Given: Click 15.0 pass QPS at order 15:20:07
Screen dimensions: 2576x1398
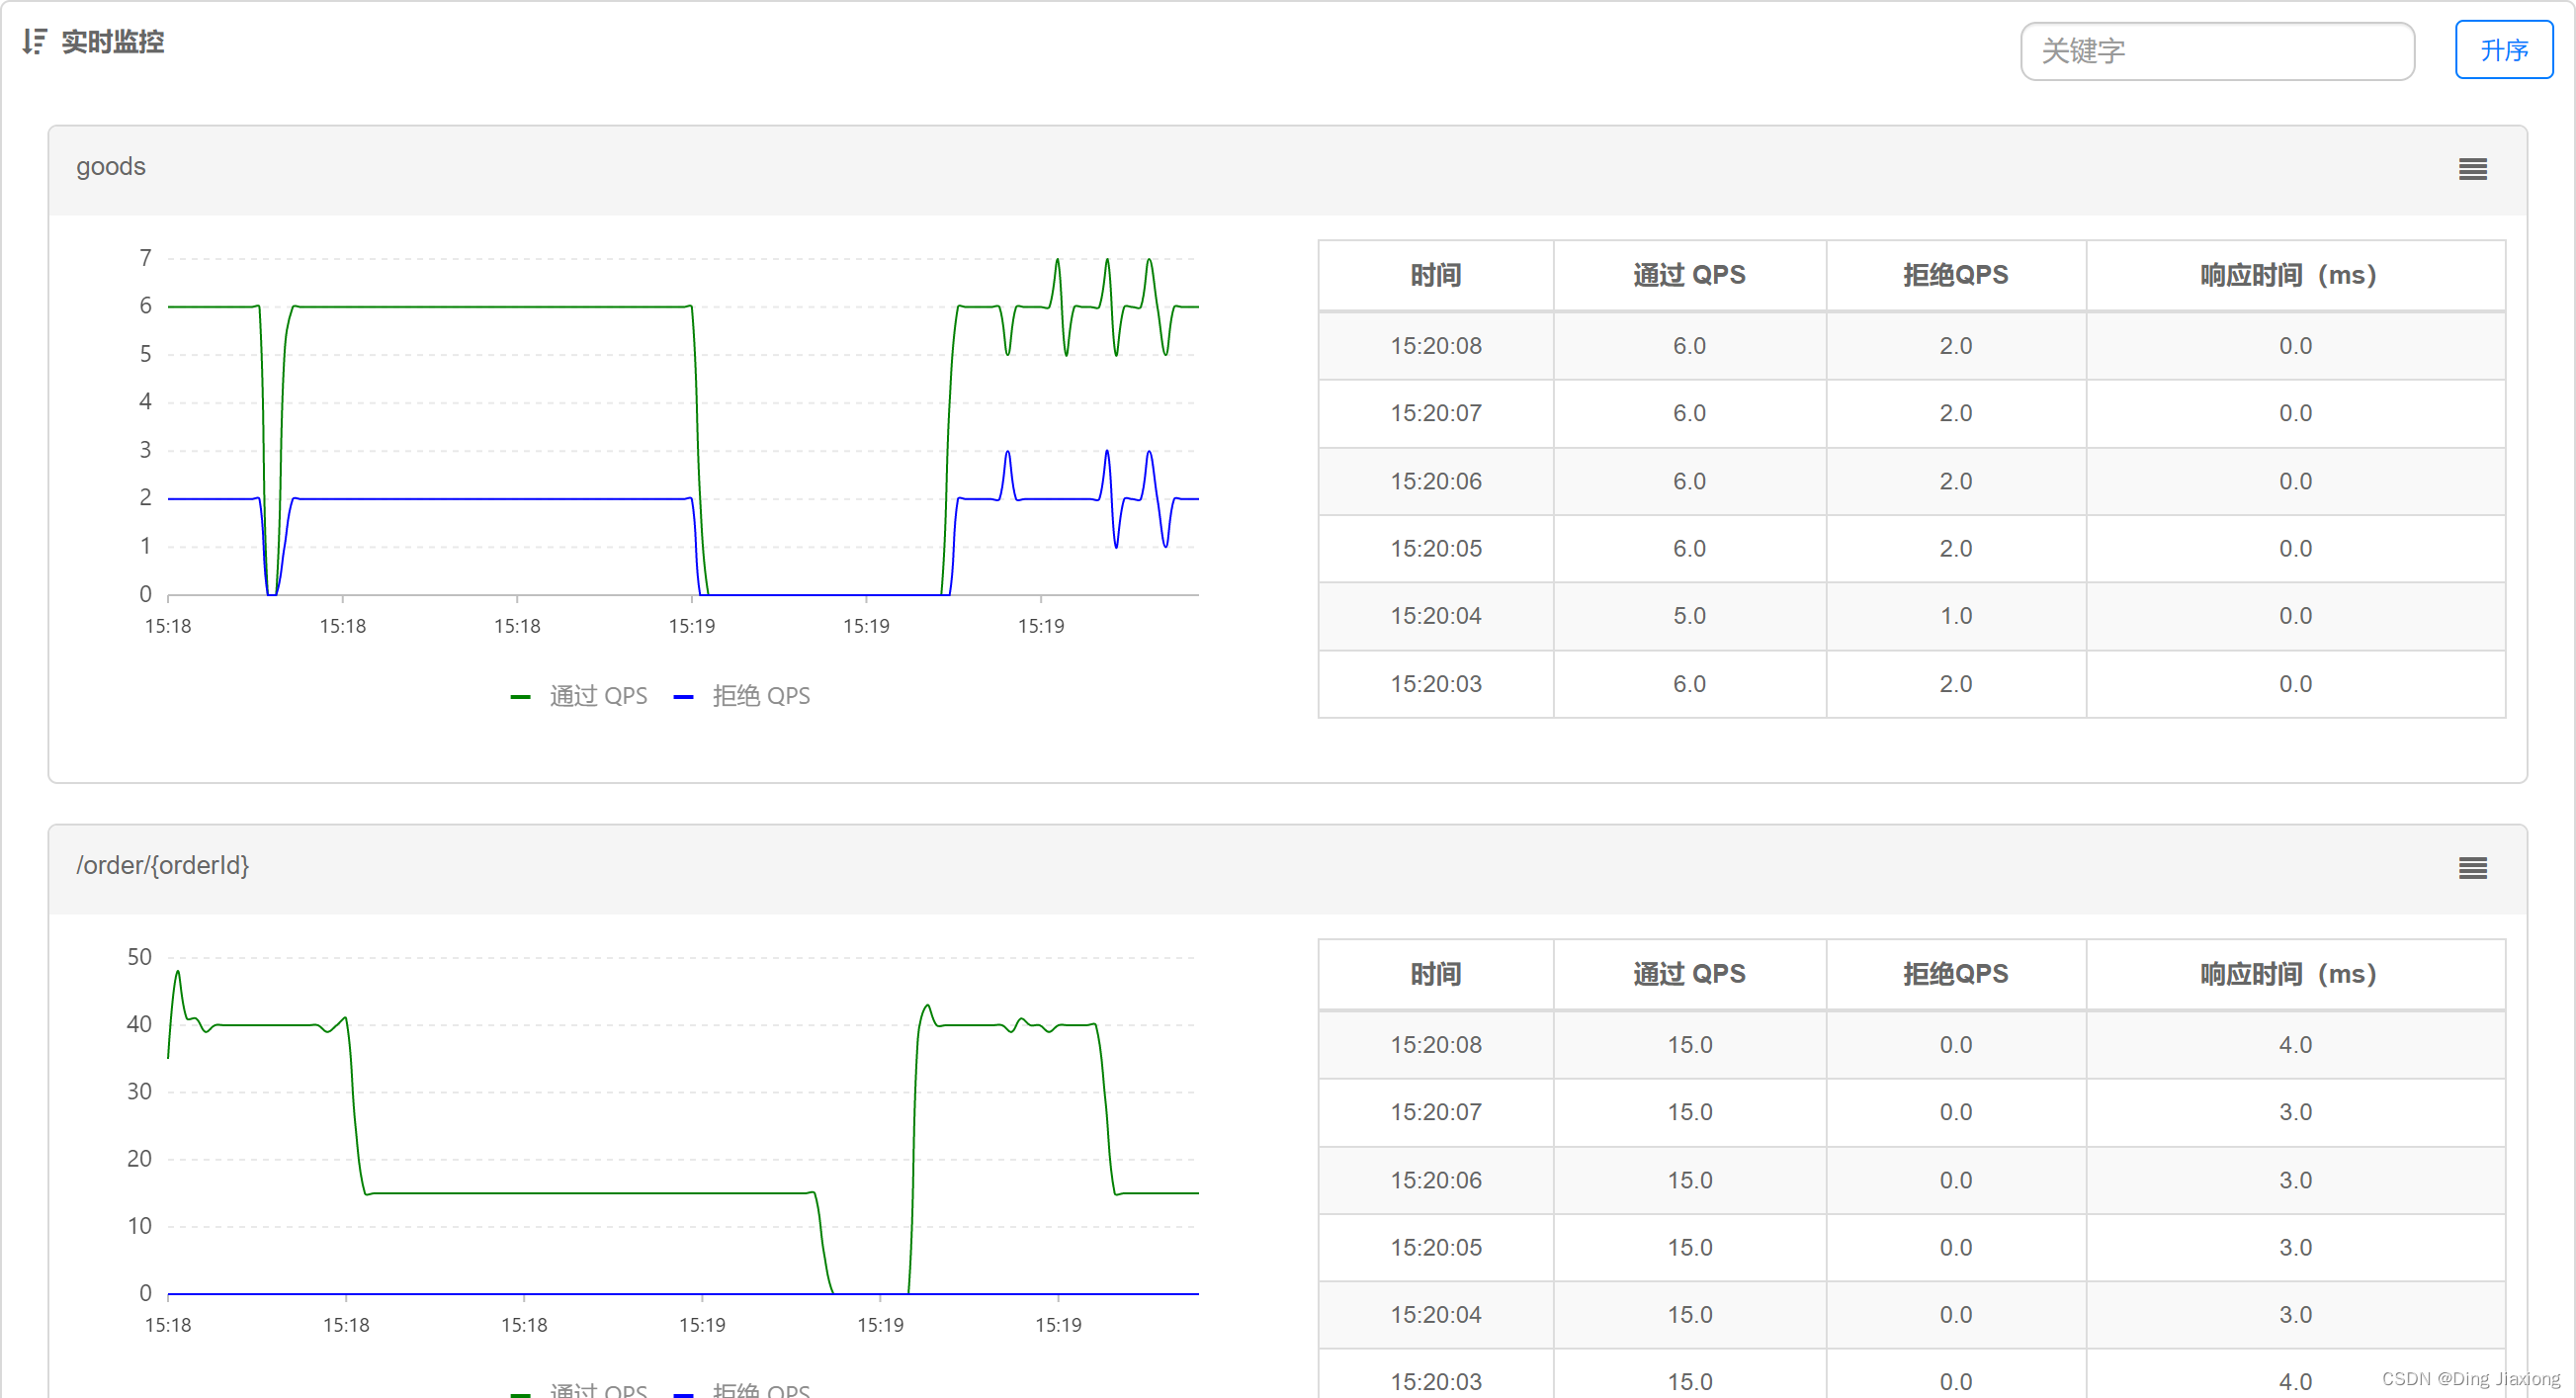Looking at the screenshot, I should [1689, 1112].
